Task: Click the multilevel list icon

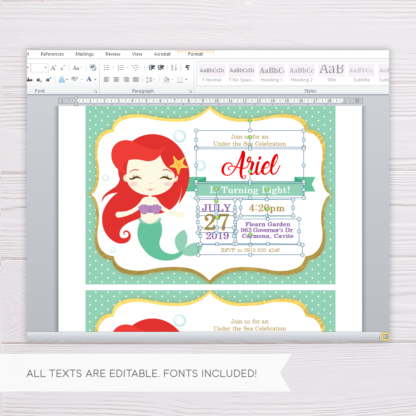Action: 135,68
